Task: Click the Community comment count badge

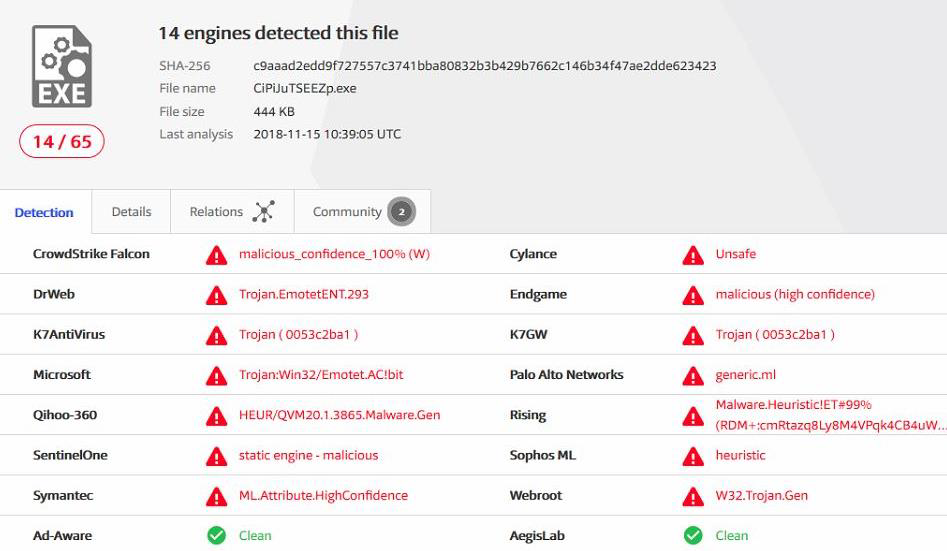Action: pos(402,212)
